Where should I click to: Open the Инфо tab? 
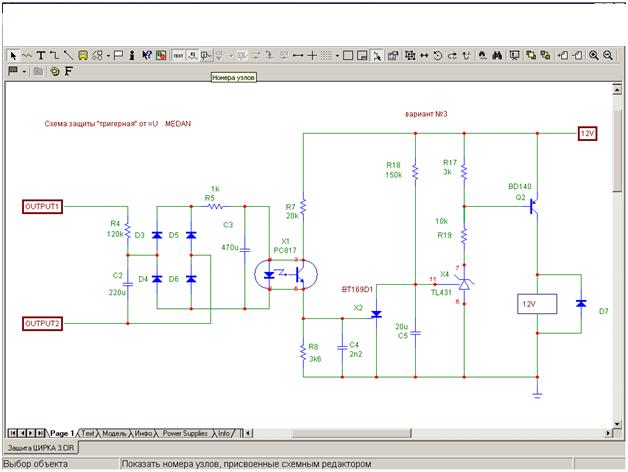tap(143, 433)
